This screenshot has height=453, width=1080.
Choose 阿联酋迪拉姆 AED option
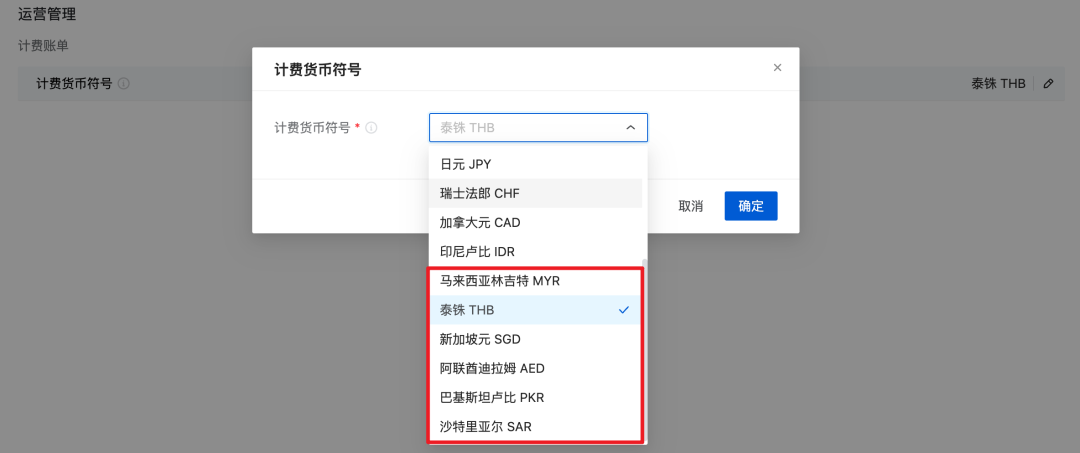click(535, 368)
